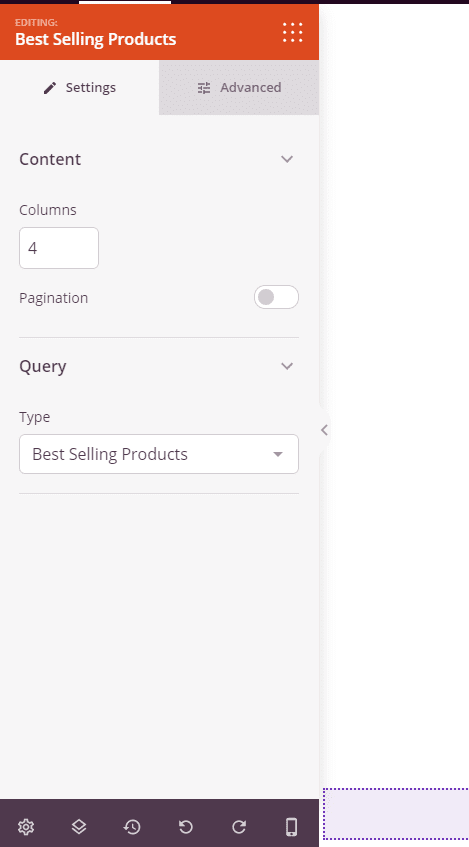Click the Content section heading
This screenshot has height=847, width=469.
[50, 159]
